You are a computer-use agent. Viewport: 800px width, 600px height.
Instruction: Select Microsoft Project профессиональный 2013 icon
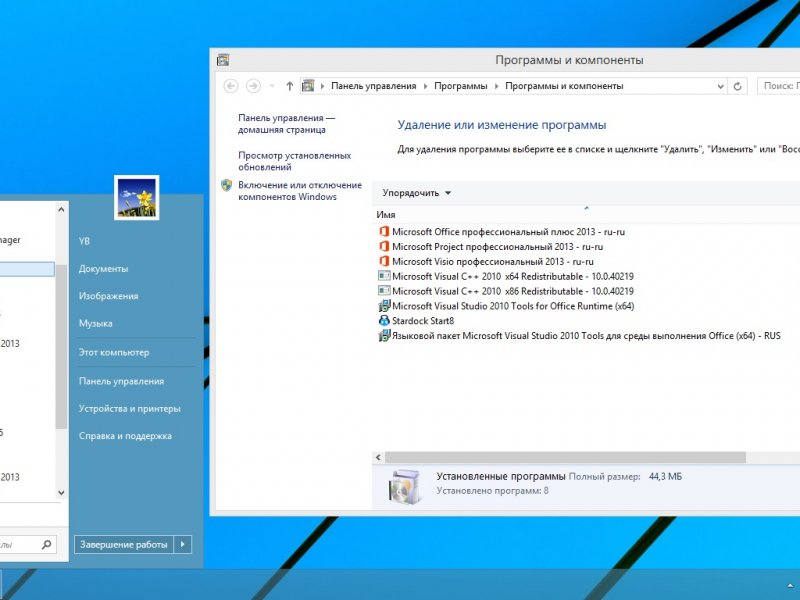(x=384, y=246)
